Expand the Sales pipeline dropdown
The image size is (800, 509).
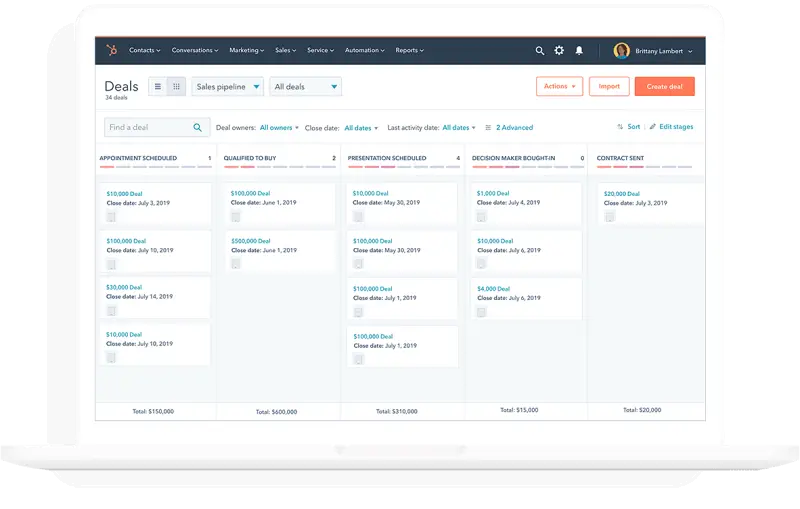(x=228, y=87)
